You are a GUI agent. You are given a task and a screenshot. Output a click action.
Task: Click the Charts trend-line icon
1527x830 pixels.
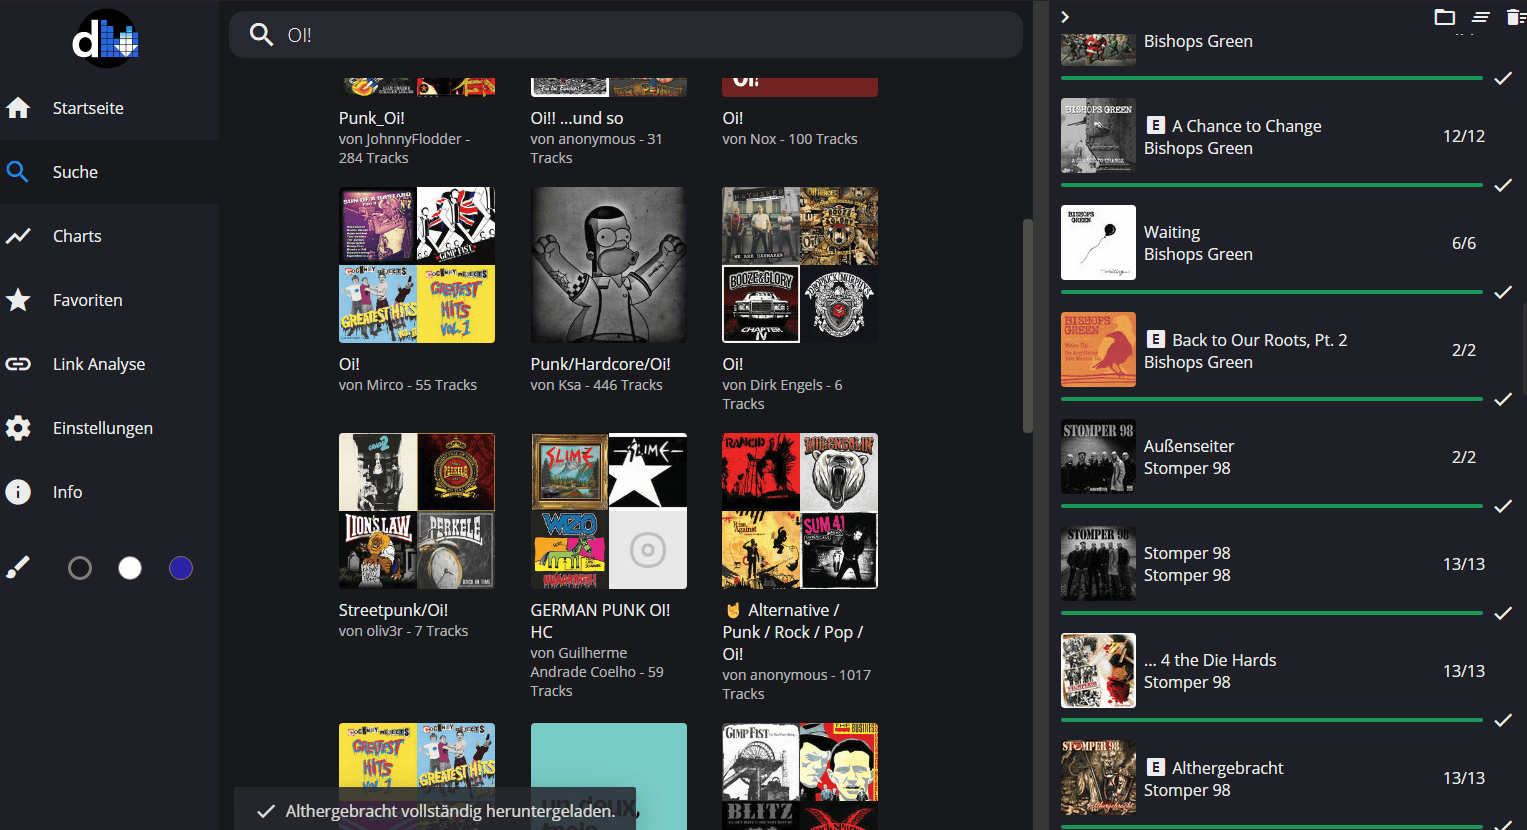(x=18, y=236)
